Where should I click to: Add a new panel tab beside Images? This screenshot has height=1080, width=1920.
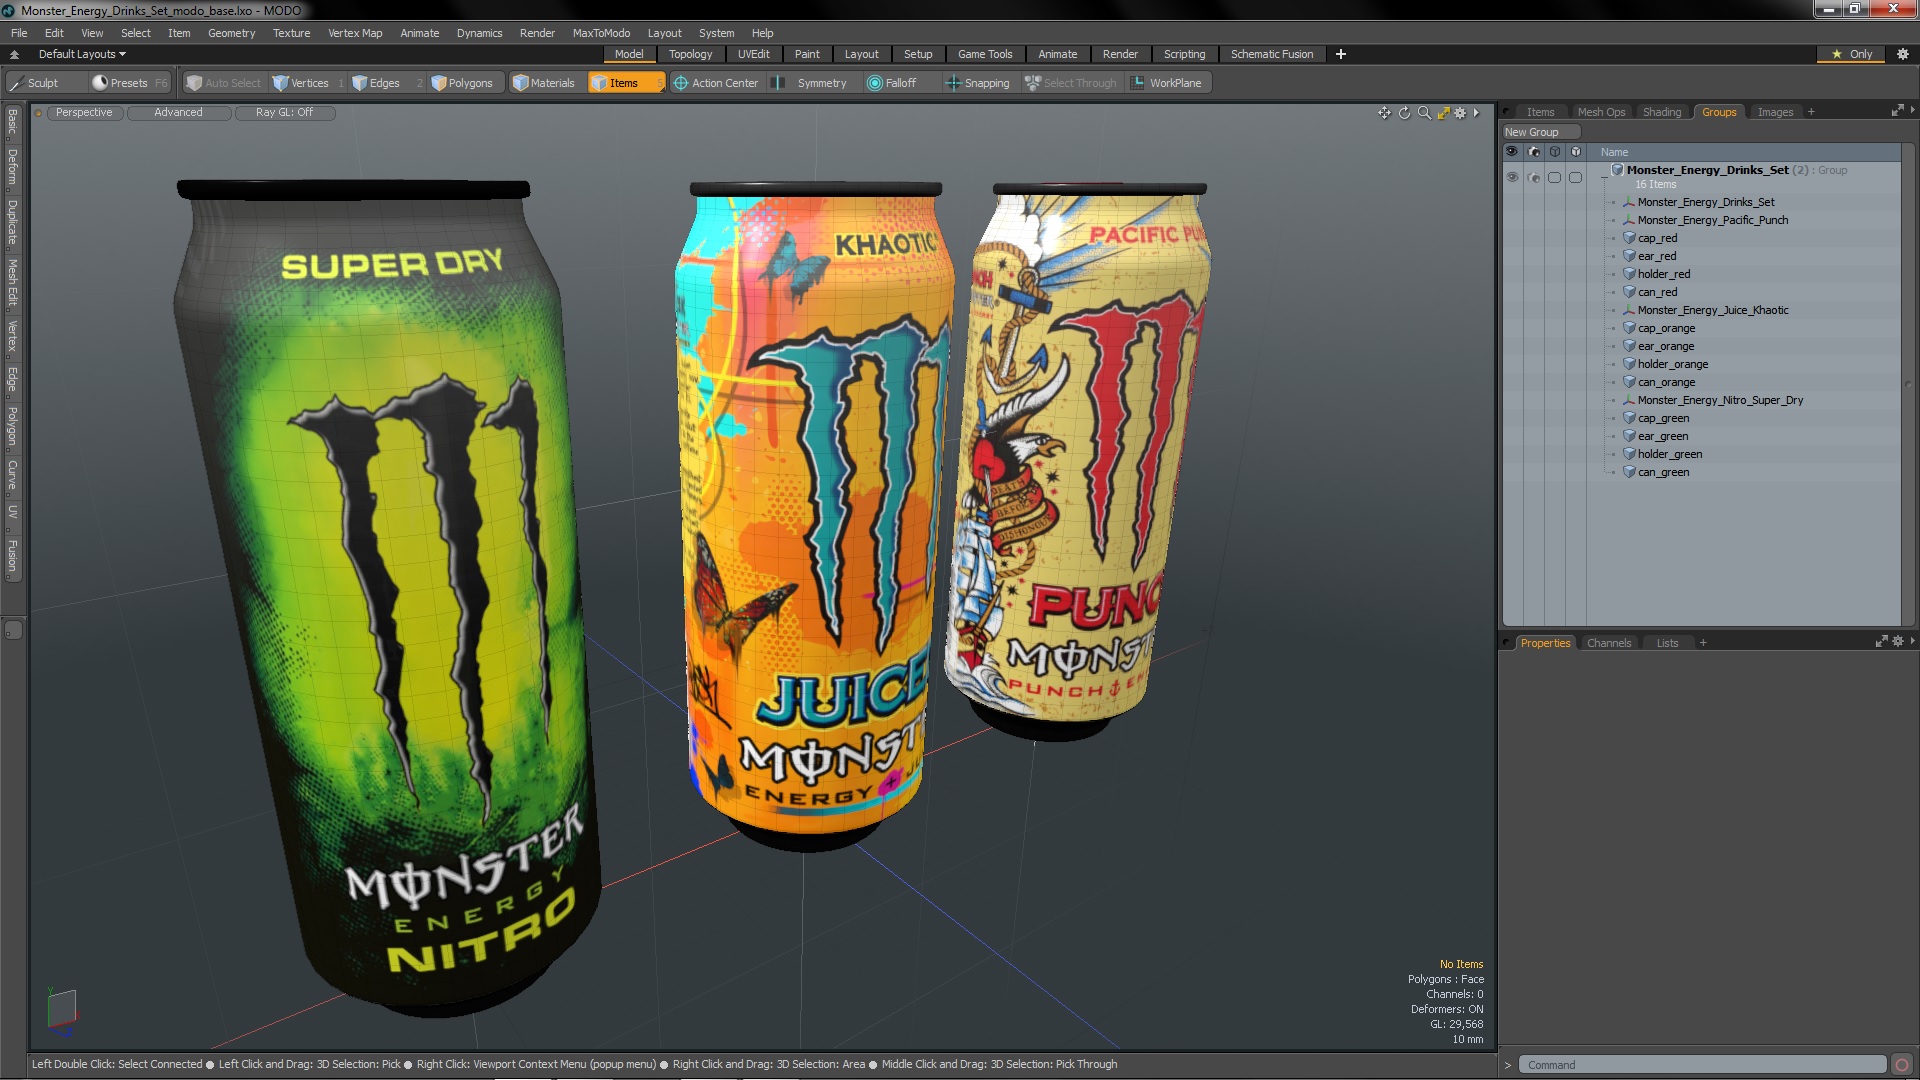point(1811,112)
